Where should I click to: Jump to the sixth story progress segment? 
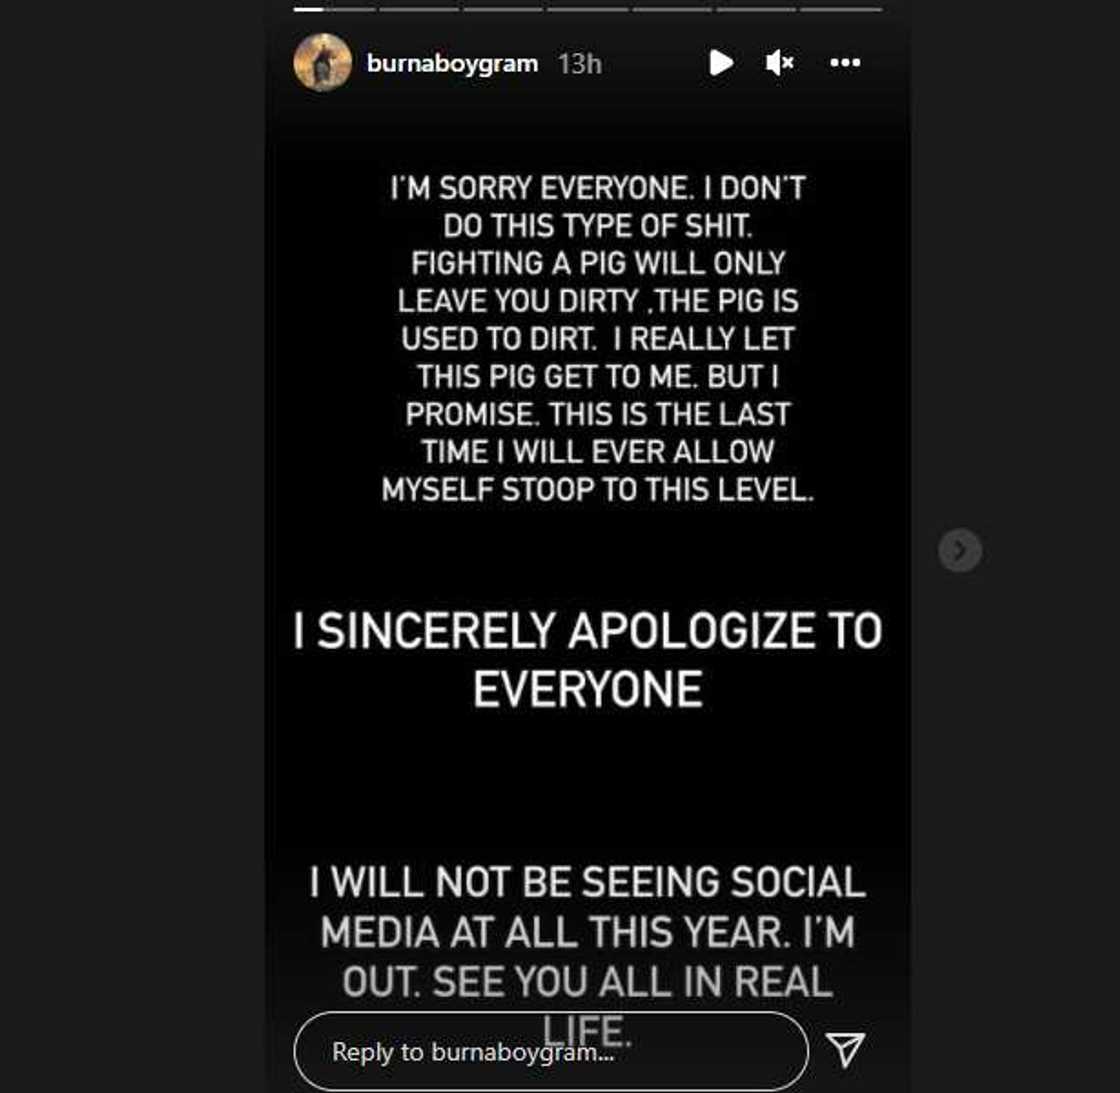pos(756,9)
